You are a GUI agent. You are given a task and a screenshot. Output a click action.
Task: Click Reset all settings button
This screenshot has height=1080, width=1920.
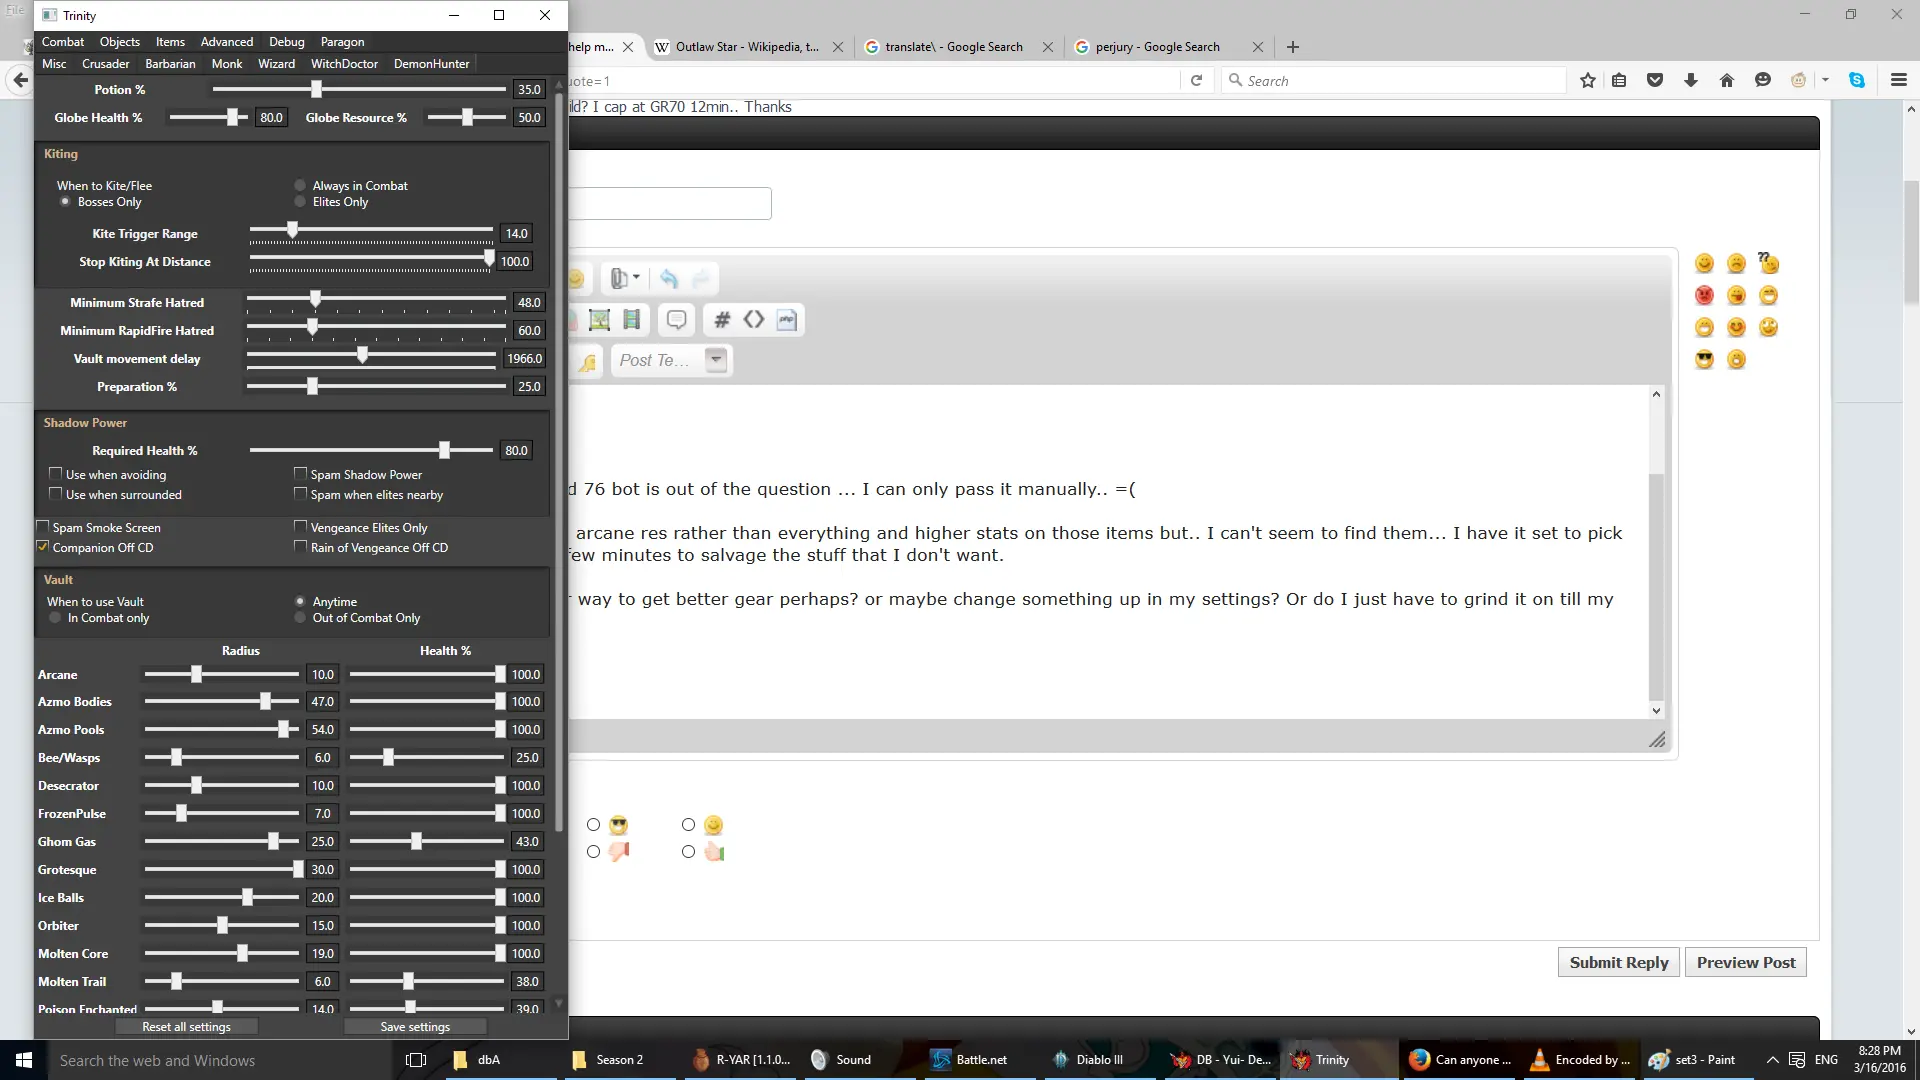pos(186,1027)
